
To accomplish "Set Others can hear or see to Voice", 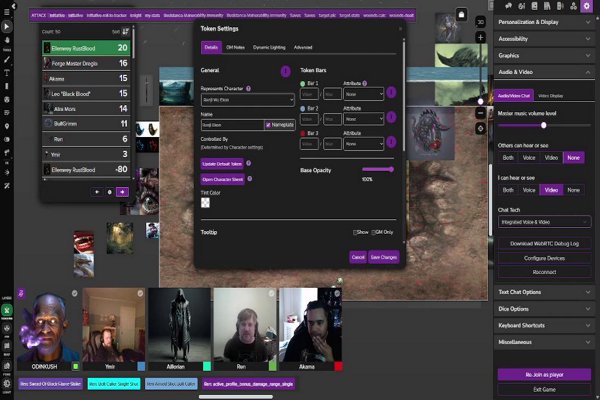I will (529, 158).
